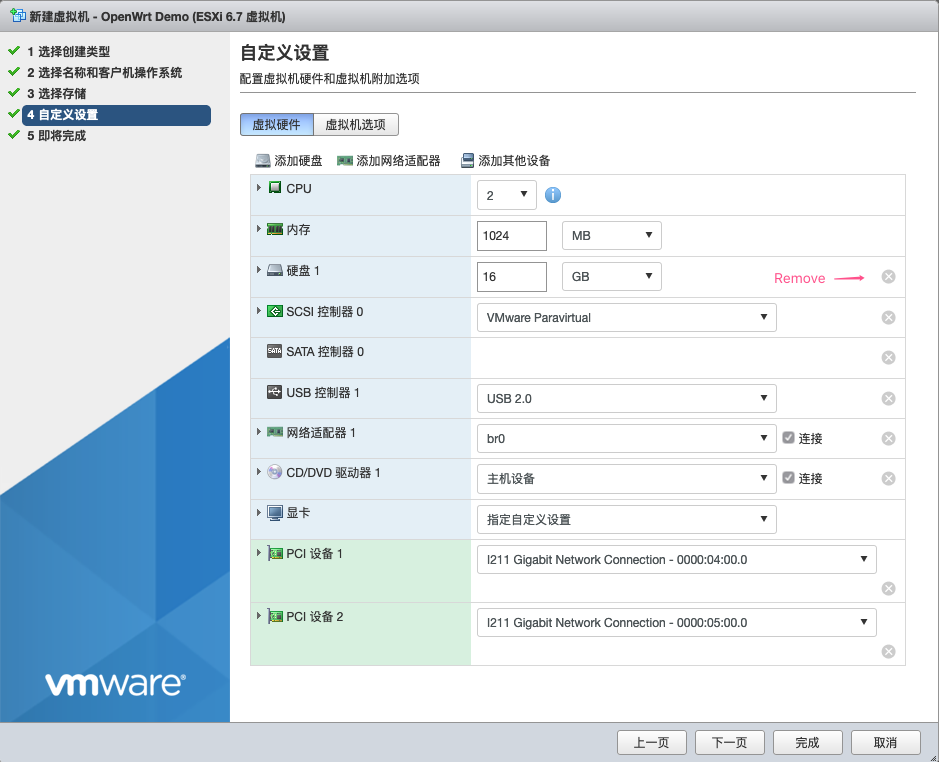The image size is (939, 762).
Task: Expand the PCI 设备 1 row
Action: (x=259, y=553)
